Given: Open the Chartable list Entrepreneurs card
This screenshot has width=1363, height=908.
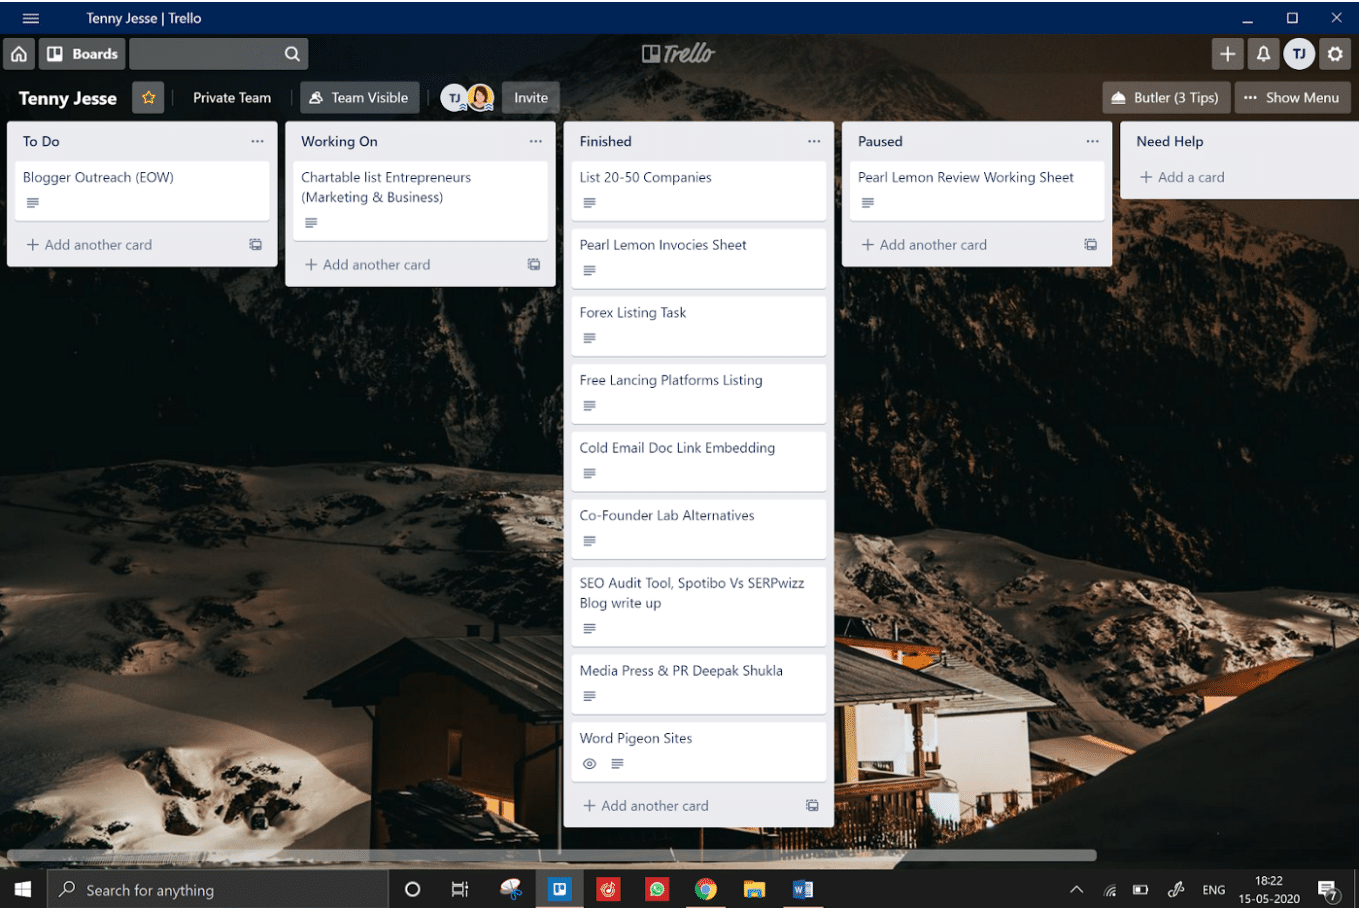Looking at the screenshot, I should [420, 200].
